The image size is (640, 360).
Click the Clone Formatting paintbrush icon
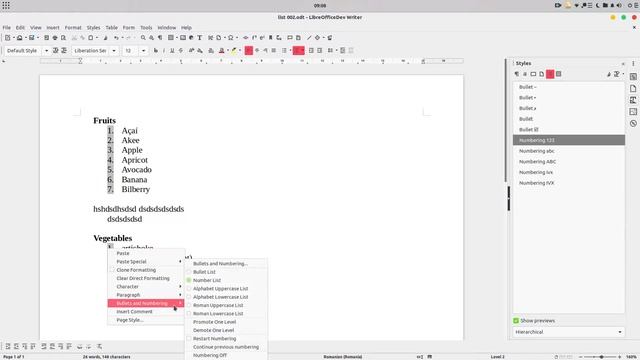[105, 38]
